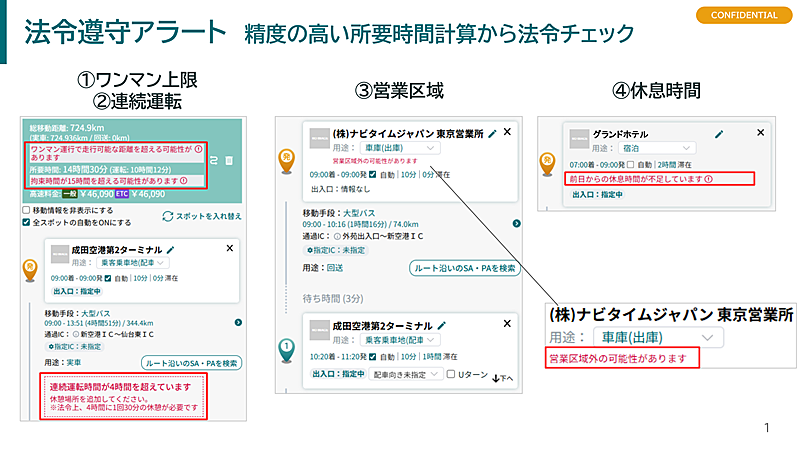Enable 移動情報を非表示にする checkbox
The height and width of the screenshot is (450, 800).
pyautogui.click(x=27, y=211)
